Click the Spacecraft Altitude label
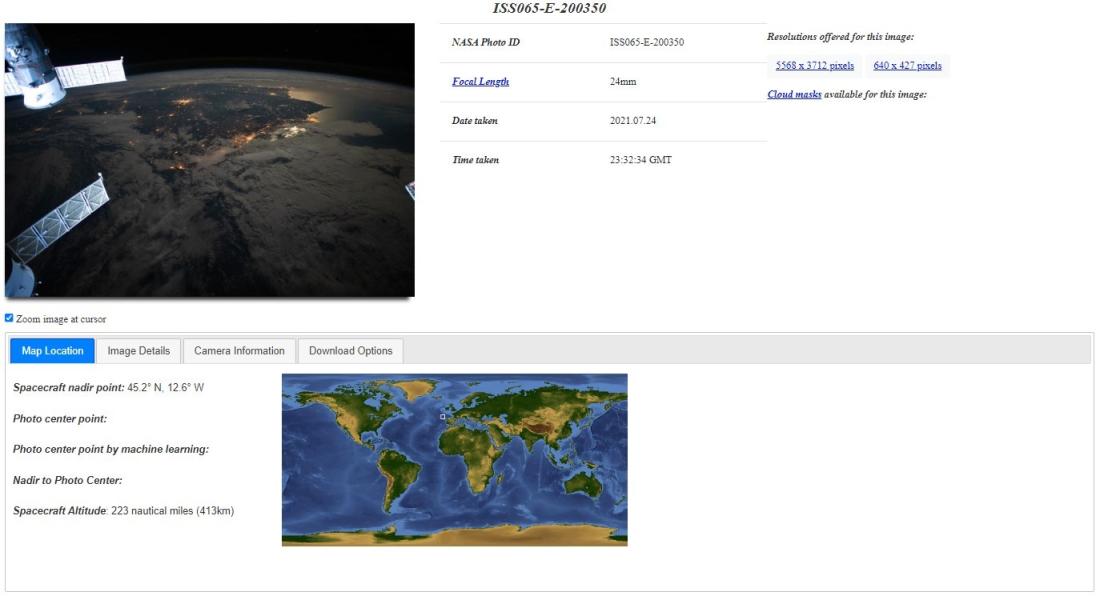1100x596 pixels. [x=59, y=510]
